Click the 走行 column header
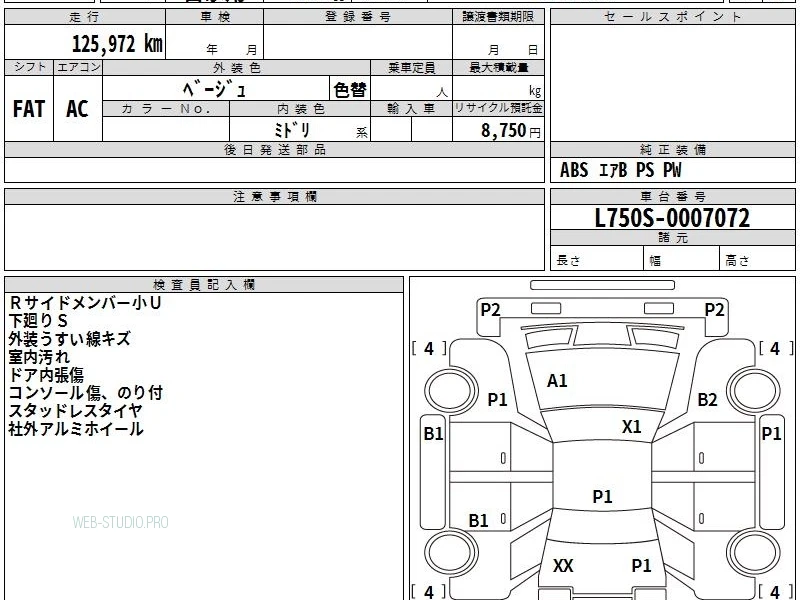The image size is (800, 600). pos(85,17)
